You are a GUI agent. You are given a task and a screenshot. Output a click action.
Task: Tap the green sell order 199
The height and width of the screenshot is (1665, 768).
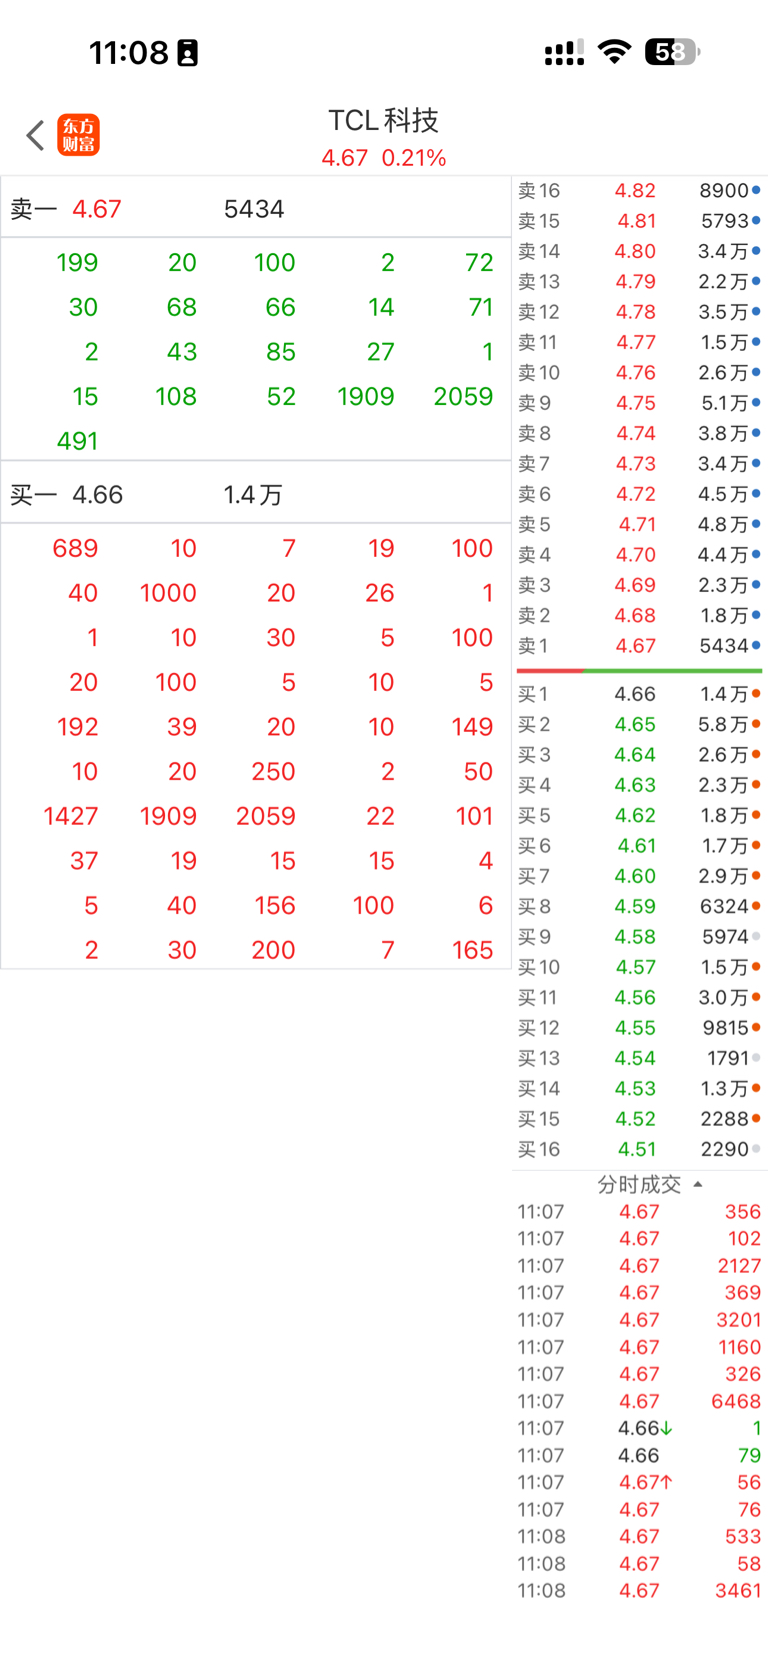pyautogui.click(x=77, y=262)
